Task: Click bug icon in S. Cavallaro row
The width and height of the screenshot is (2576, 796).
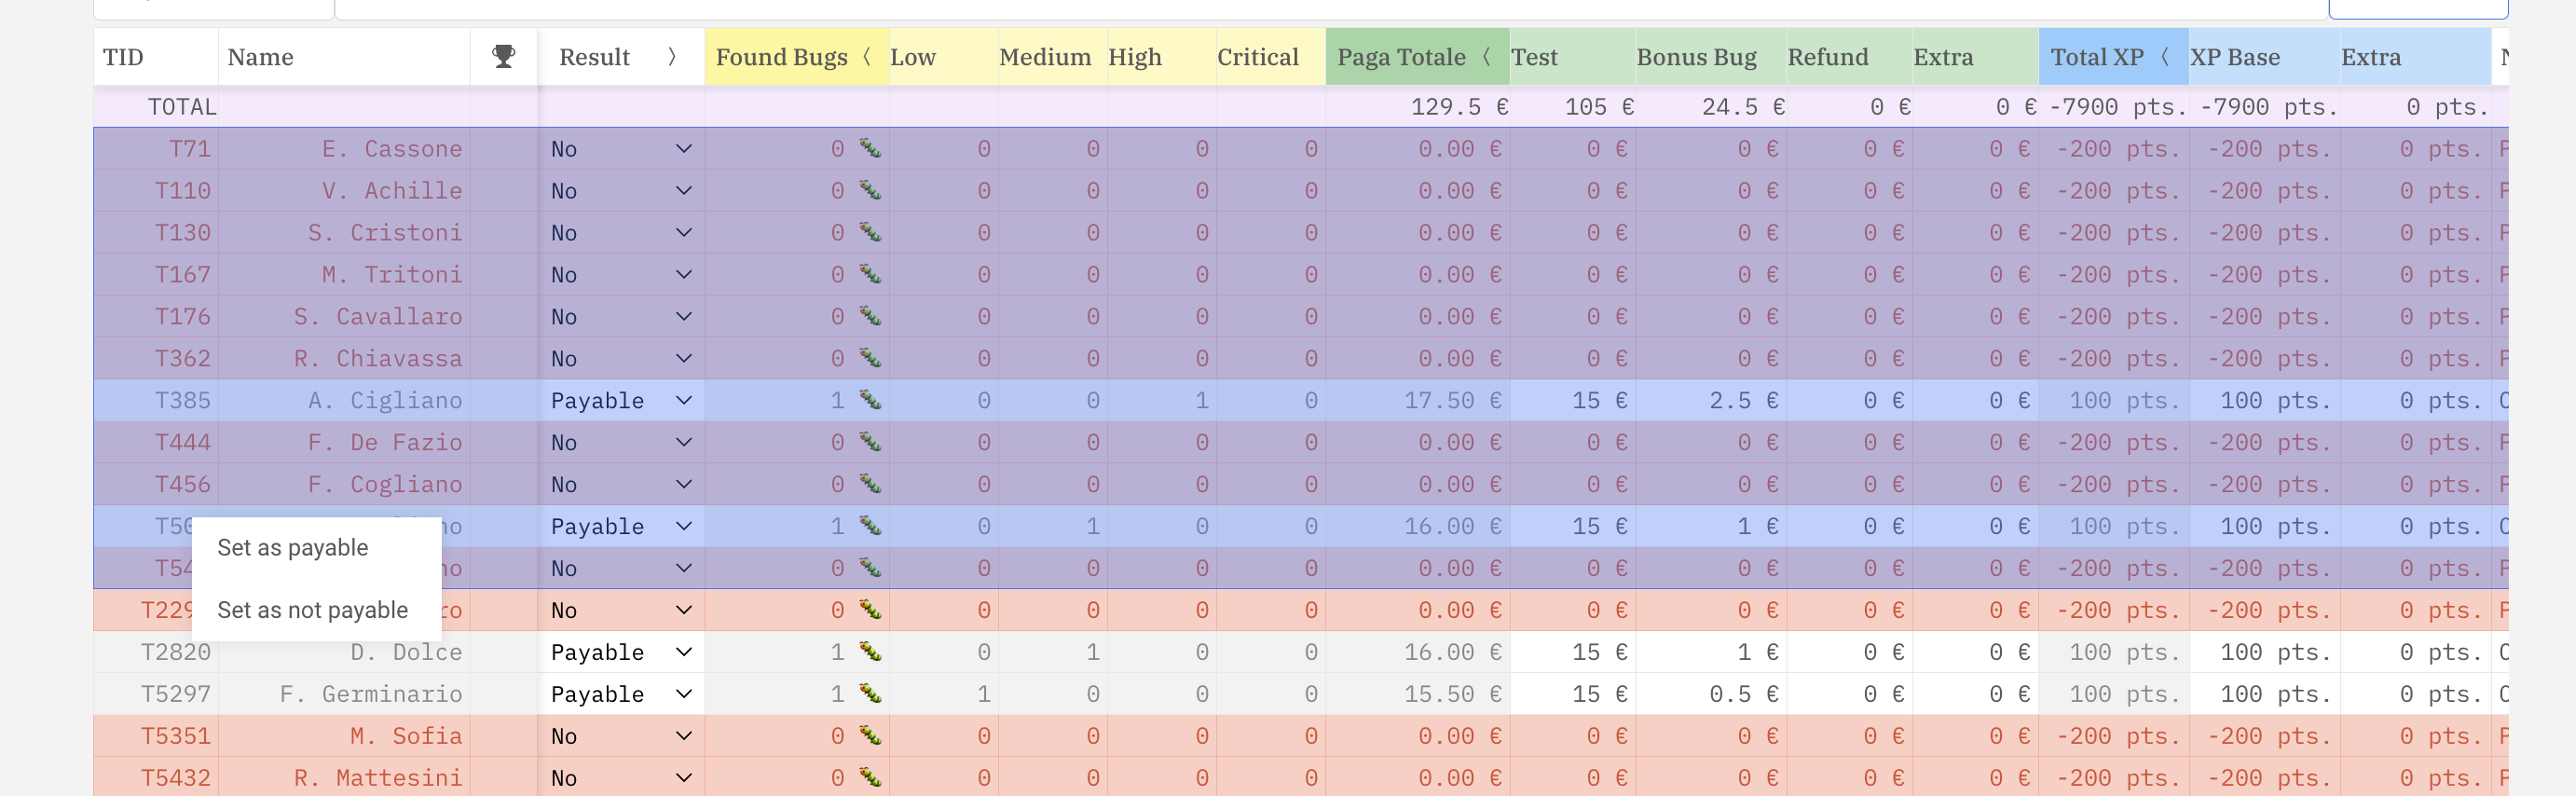Action: (x=870, y=317)
